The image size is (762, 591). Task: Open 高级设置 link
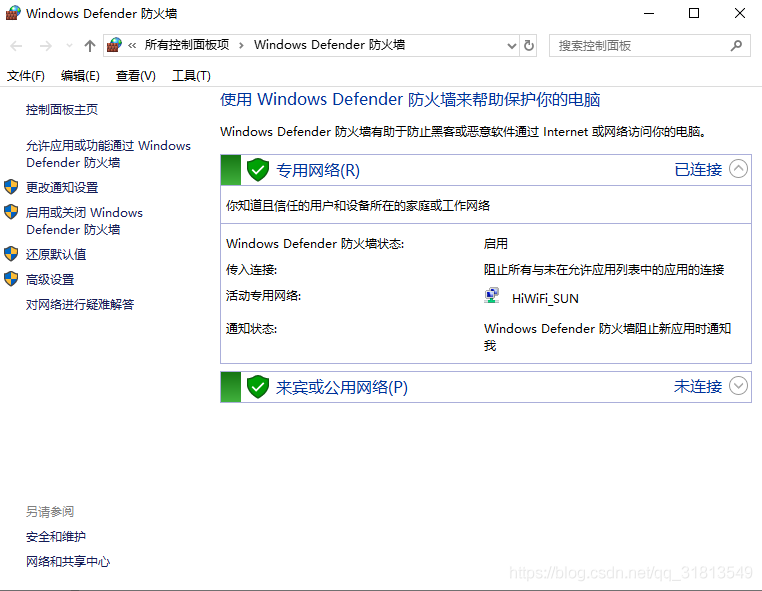pos(50,280)
